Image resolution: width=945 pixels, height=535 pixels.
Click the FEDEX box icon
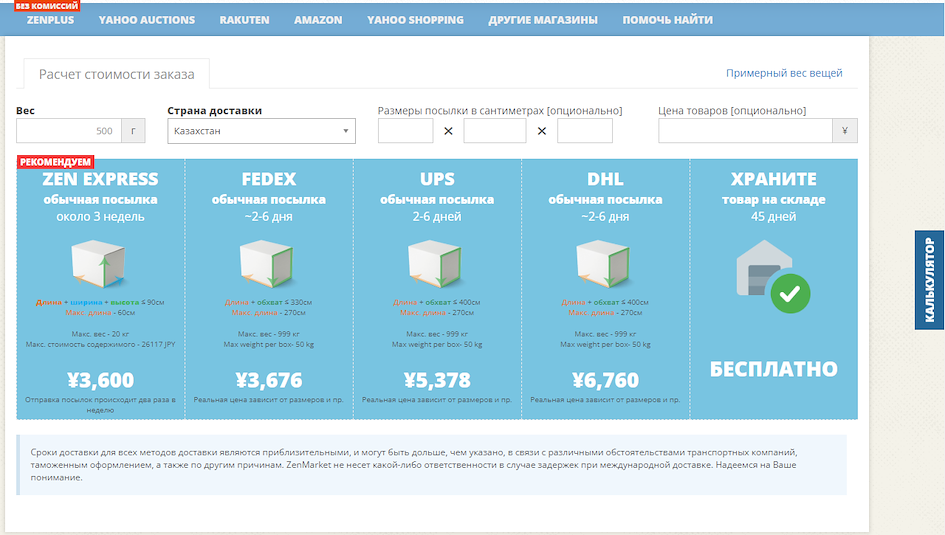(x=267, y=264)
